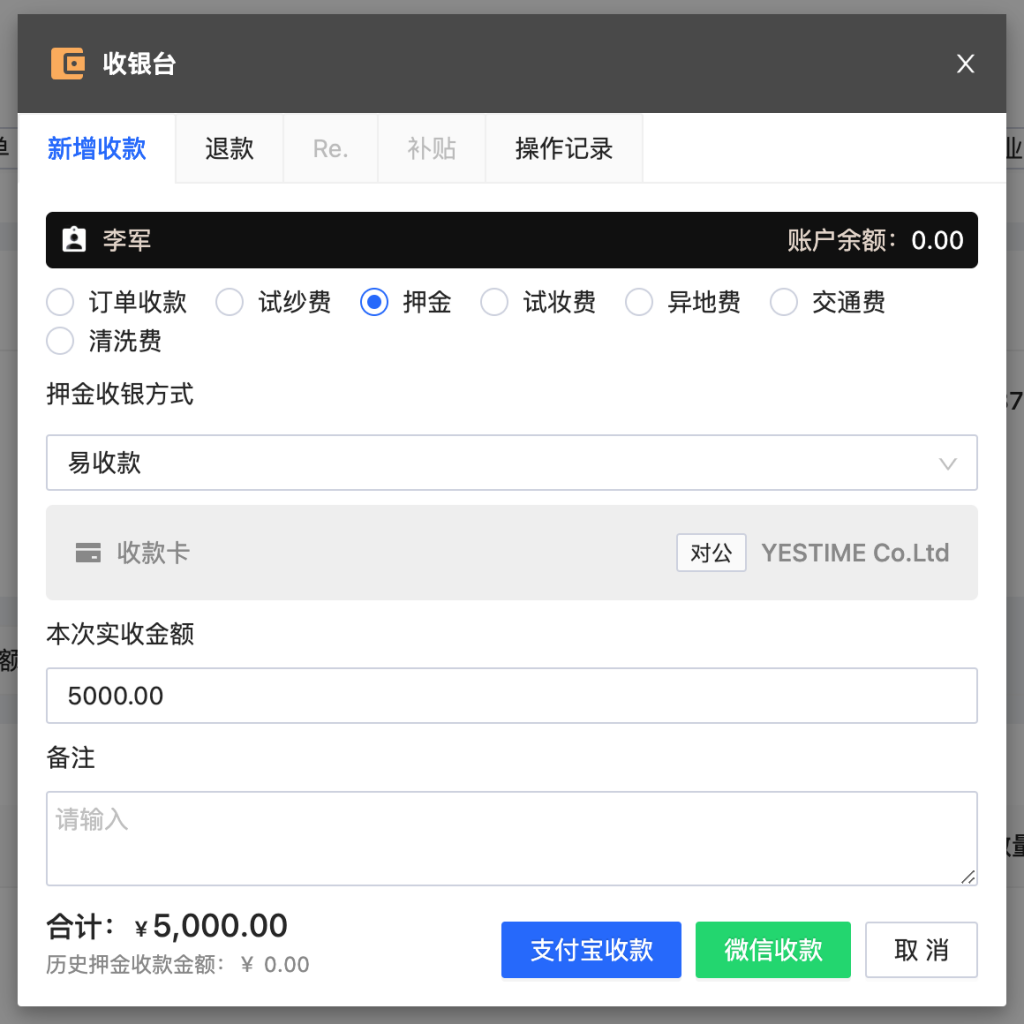Switch to the 退款 tab

[229, 149]
